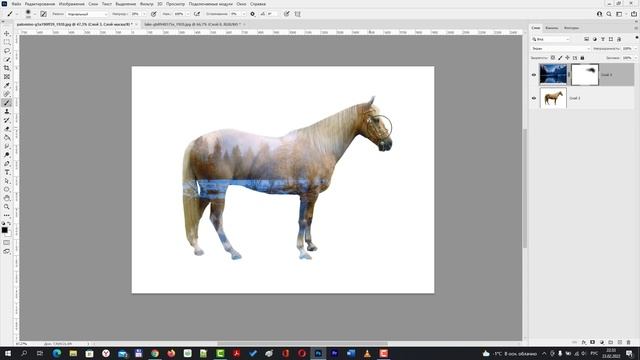The image size is (640, 360).
Task: Toggle lock position icon
Action: coord(567,58)
